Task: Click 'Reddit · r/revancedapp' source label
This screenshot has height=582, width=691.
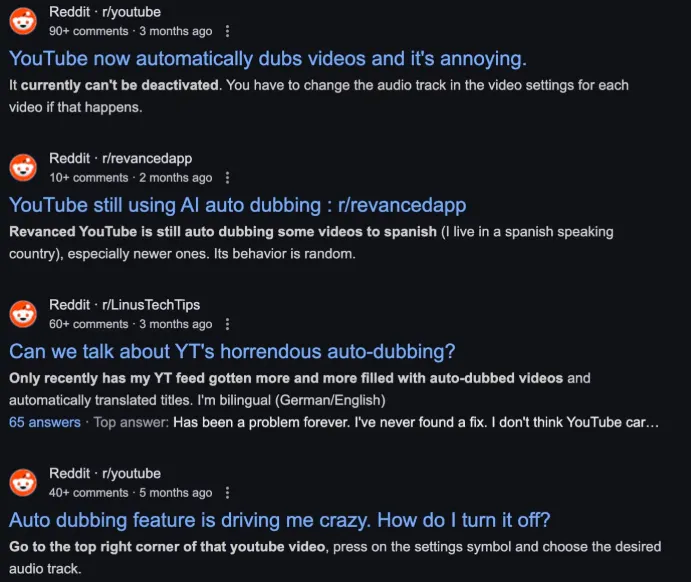Action: click(121, 158)
